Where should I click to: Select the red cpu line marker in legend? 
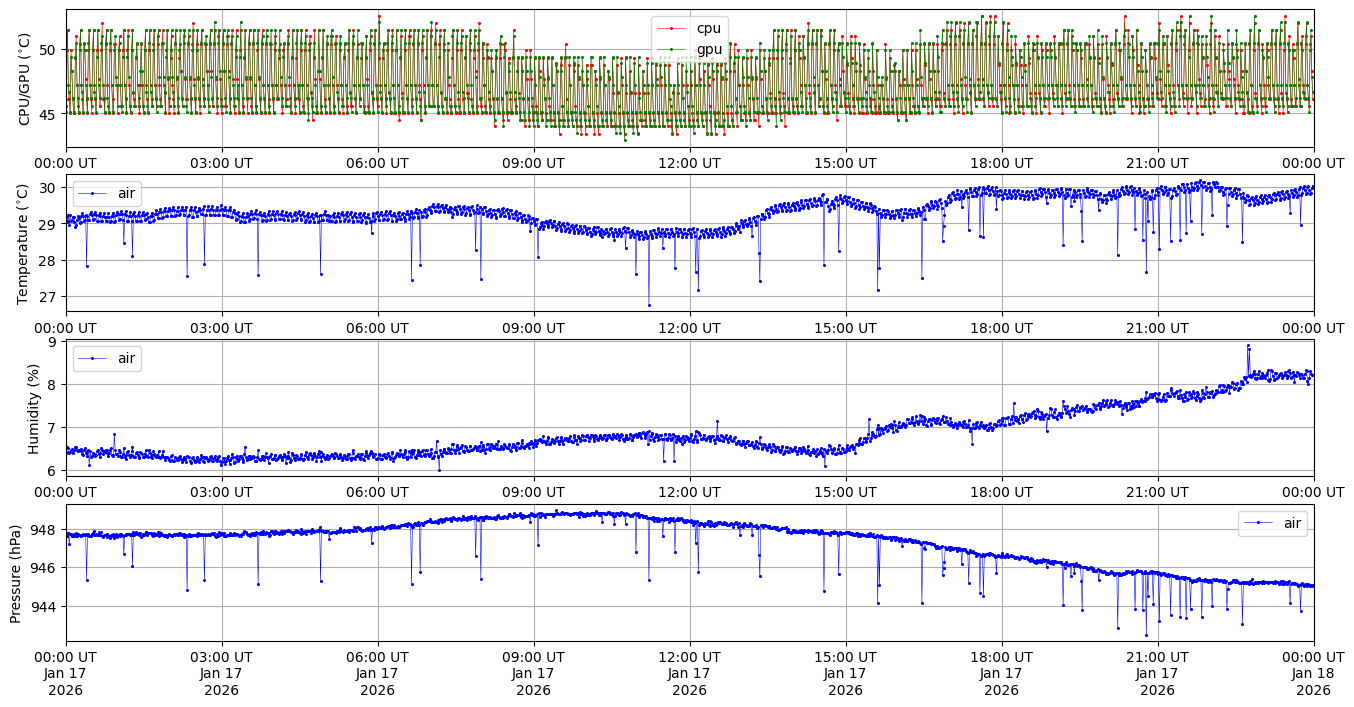point(673,28)
